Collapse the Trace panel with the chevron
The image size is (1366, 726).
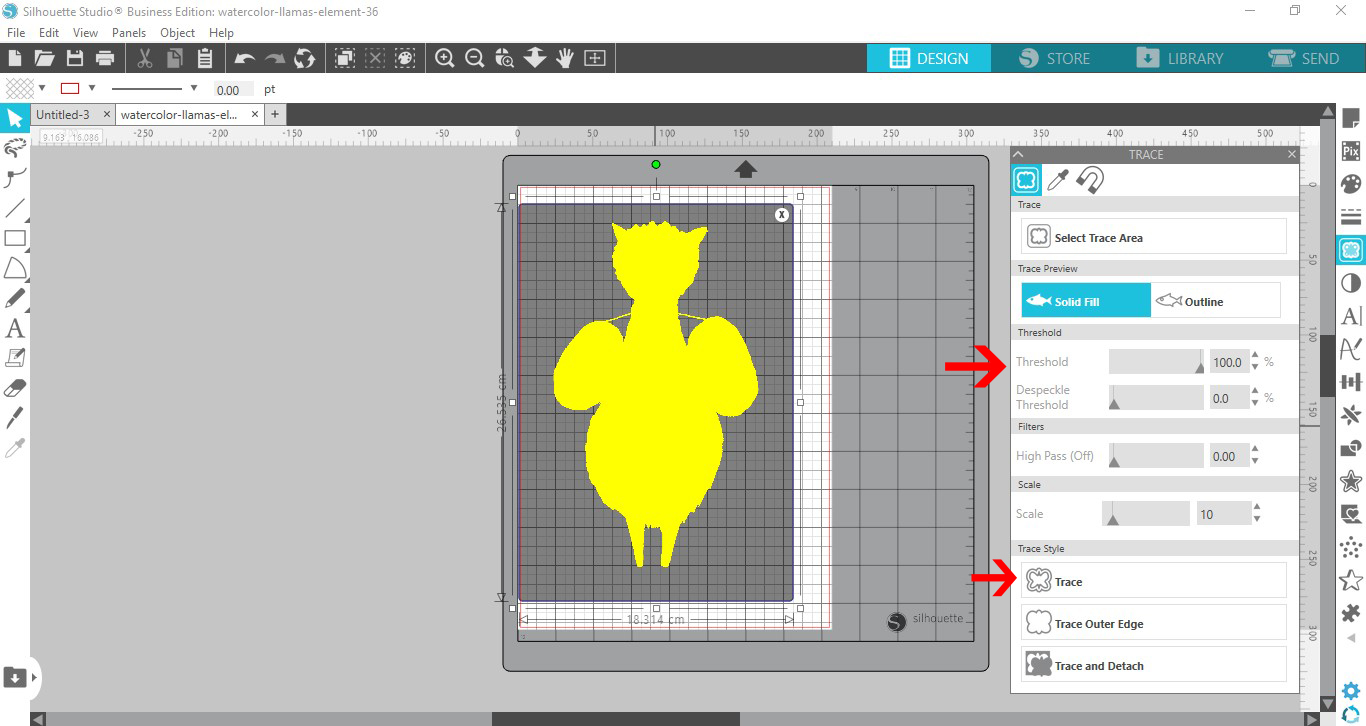click(x=1018, y=155)
